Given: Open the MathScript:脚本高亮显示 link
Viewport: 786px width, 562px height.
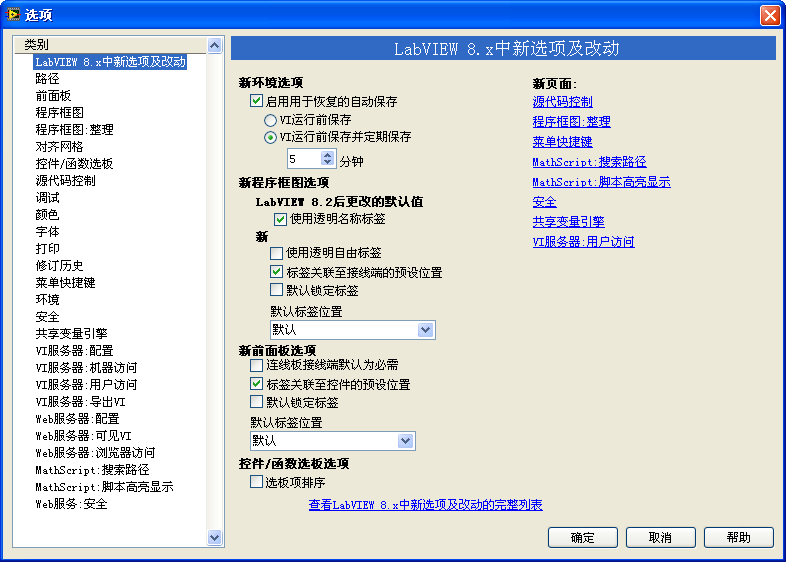Looking at the screenshot, I should tap(602, 182).
